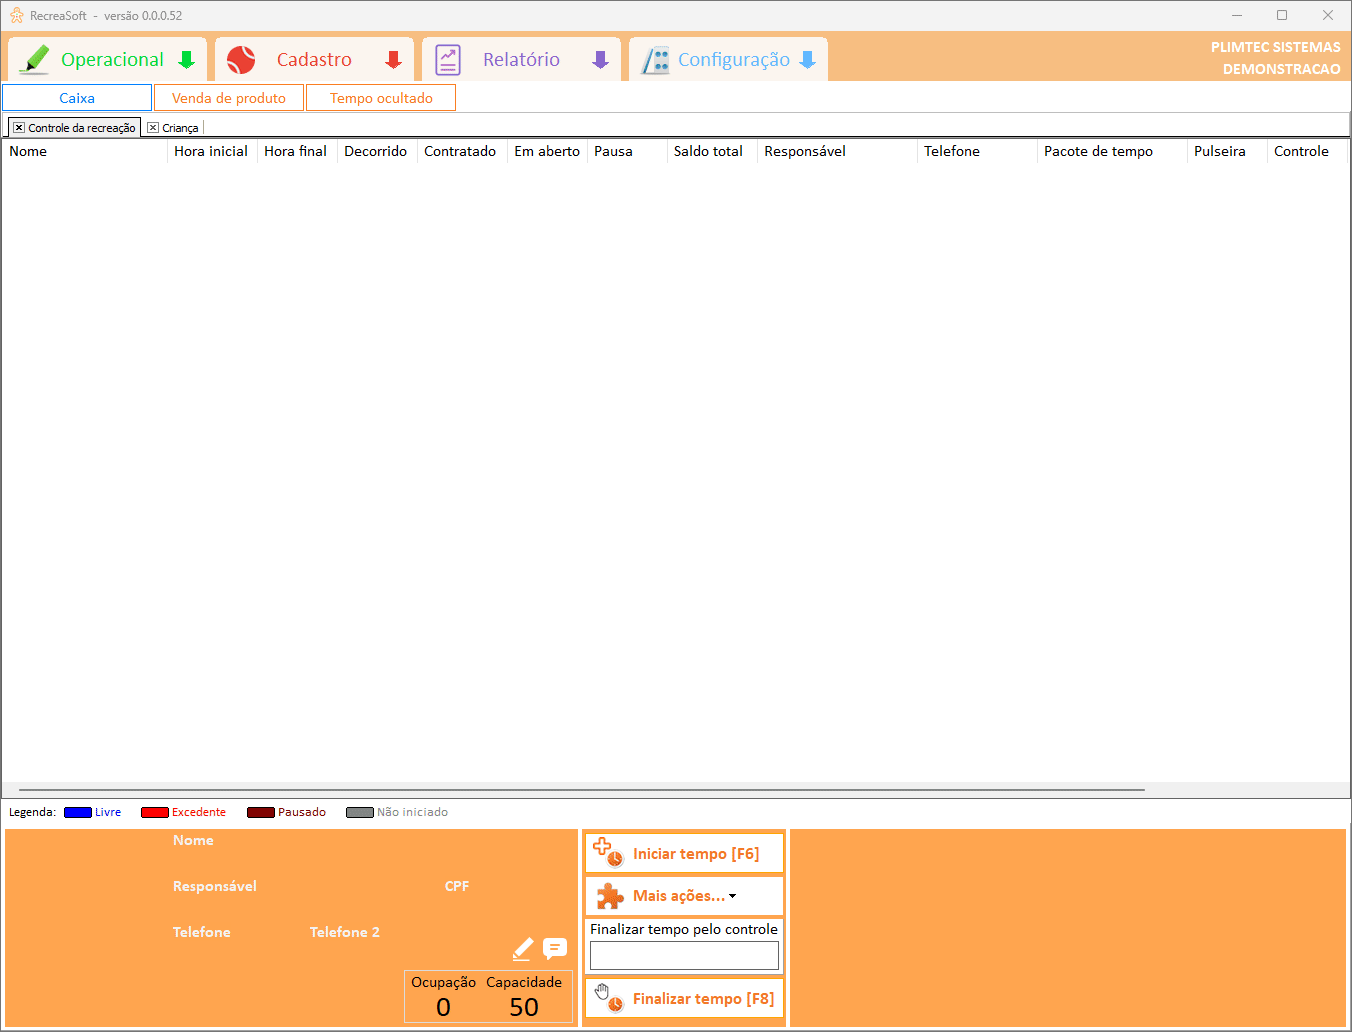Click the red ball Cadastro icon
1352x1032 pixels.
[x=241, y=60]
